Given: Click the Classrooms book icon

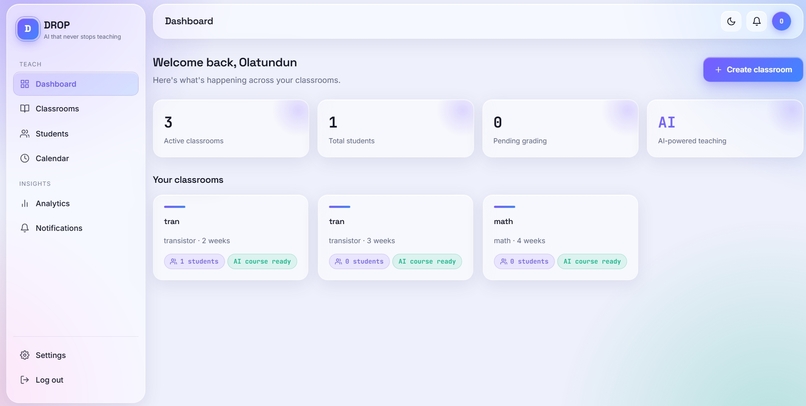Looking at the screenshot, I should pos(24,108).
